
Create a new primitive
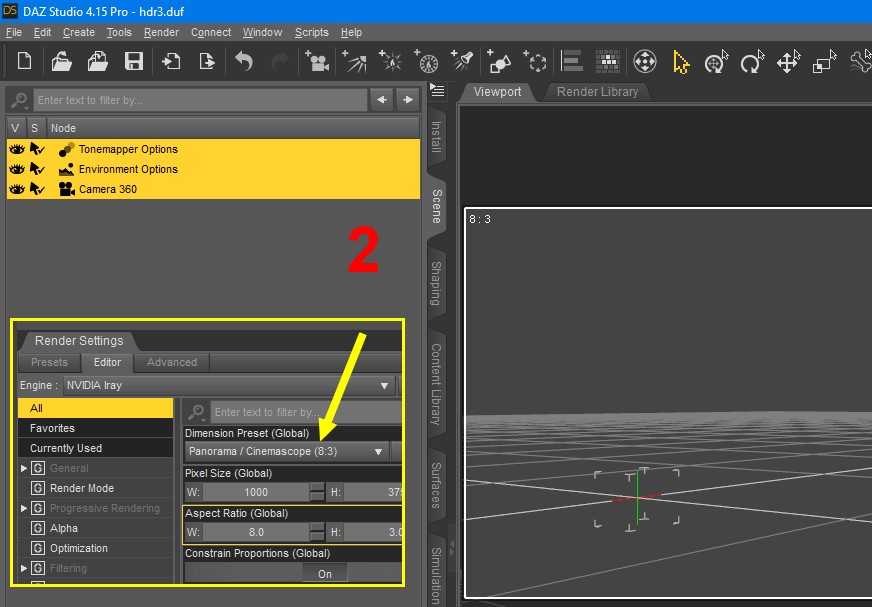(499, 61)
